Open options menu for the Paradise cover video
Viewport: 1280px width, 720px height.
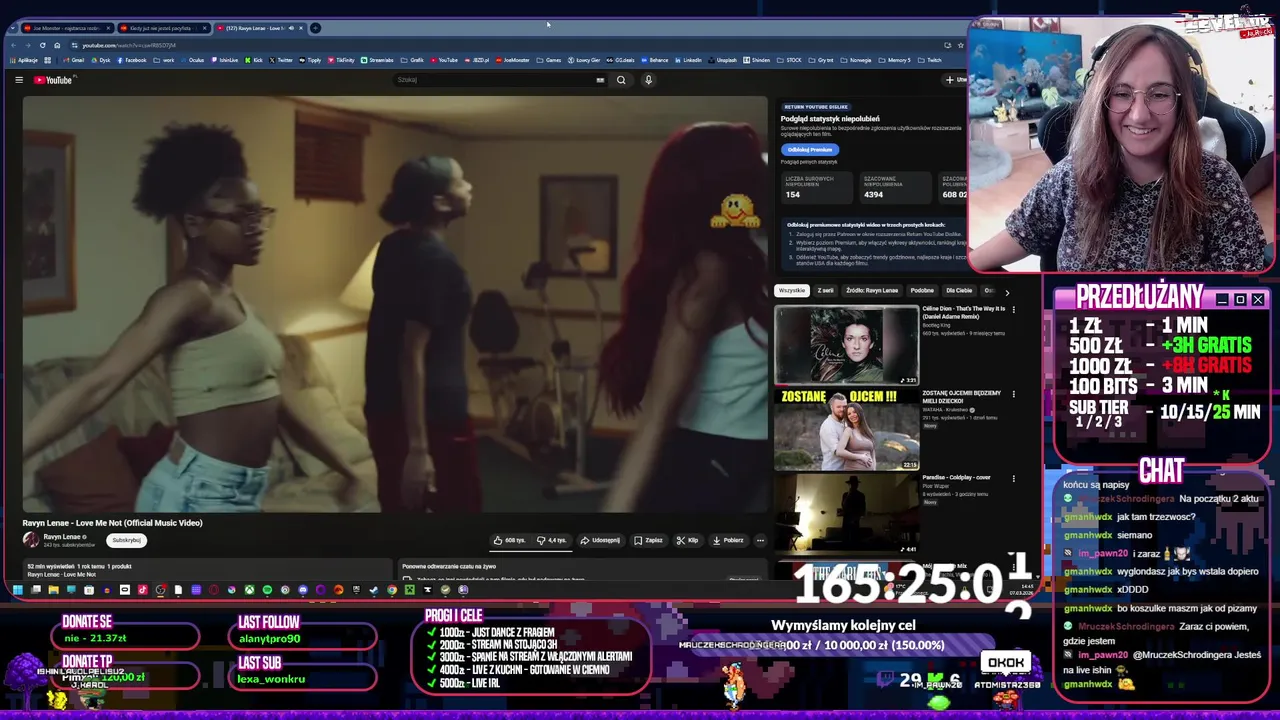[x=1013, y=478]
